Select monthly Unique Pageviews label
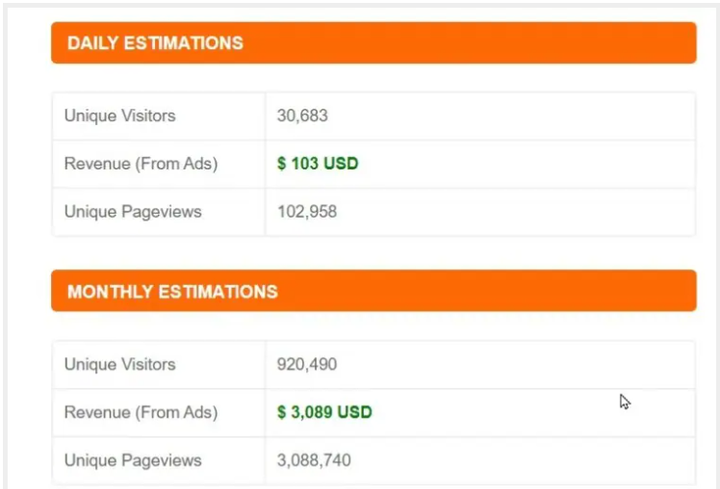Screen dimensions: 720x489 tap(133, 461)
